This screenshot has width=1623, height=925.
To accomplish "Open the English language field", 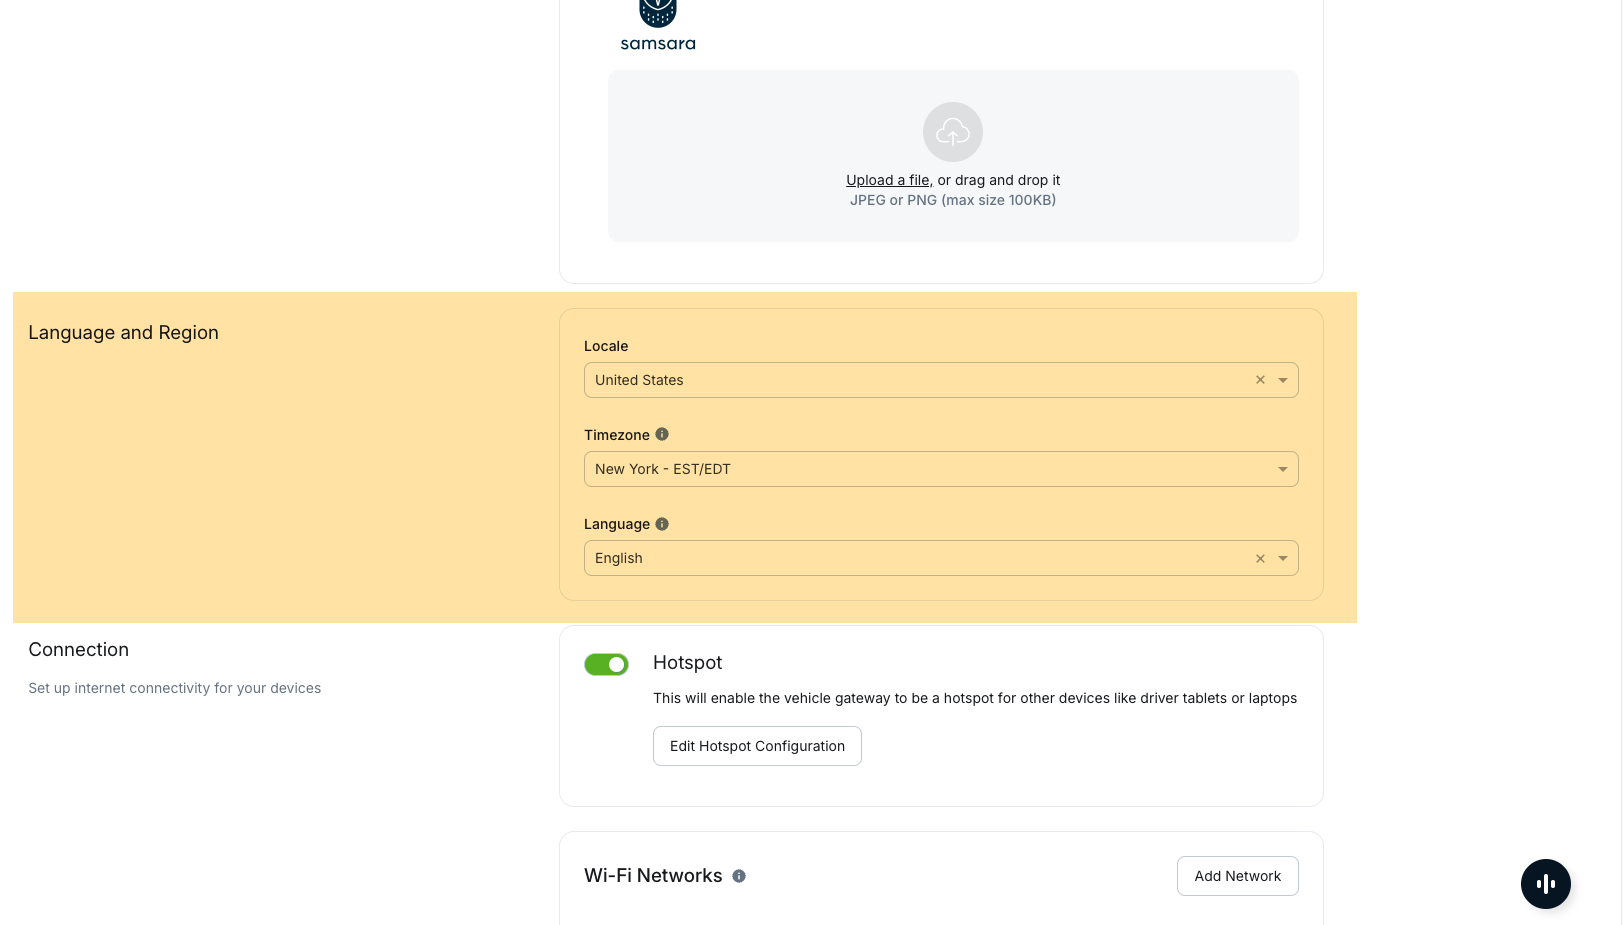I will pyautogui.click(x=900, y=559).
